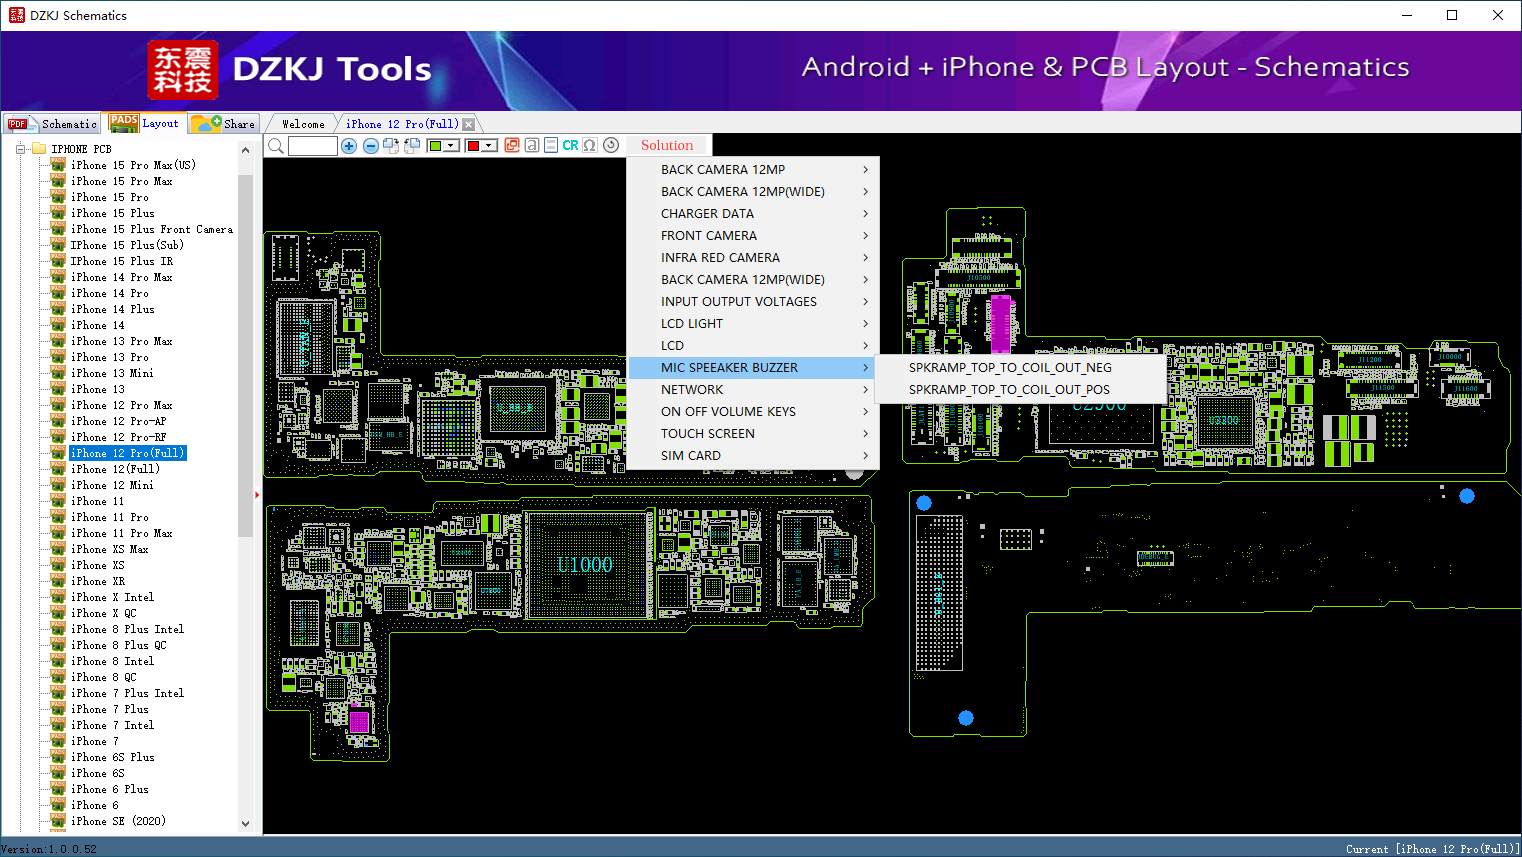
Task: Choose SPKRAMP_TOP_TO_COIL_OUT_NEG from the submenu
Action: [1020, 368]
